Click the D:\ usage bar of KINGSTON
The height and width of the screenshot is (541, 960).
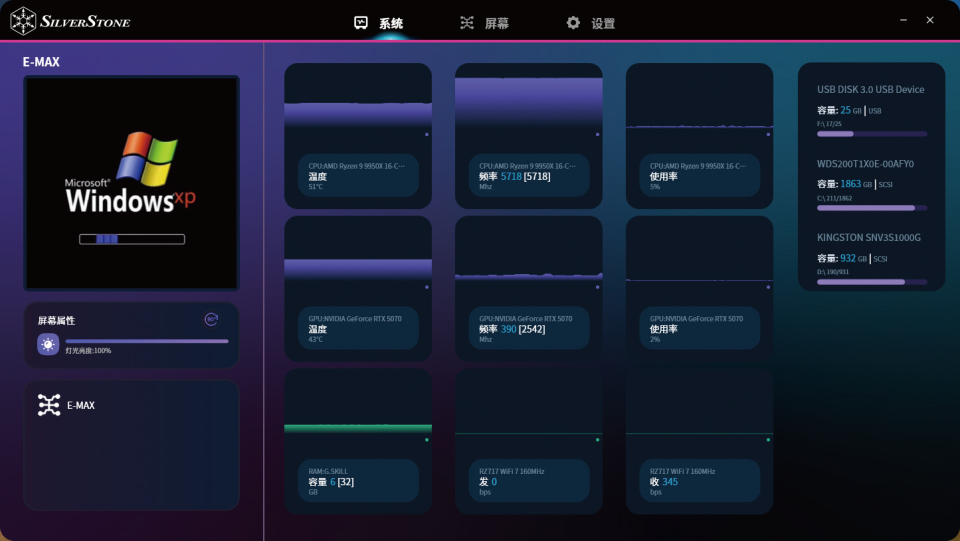872,282
